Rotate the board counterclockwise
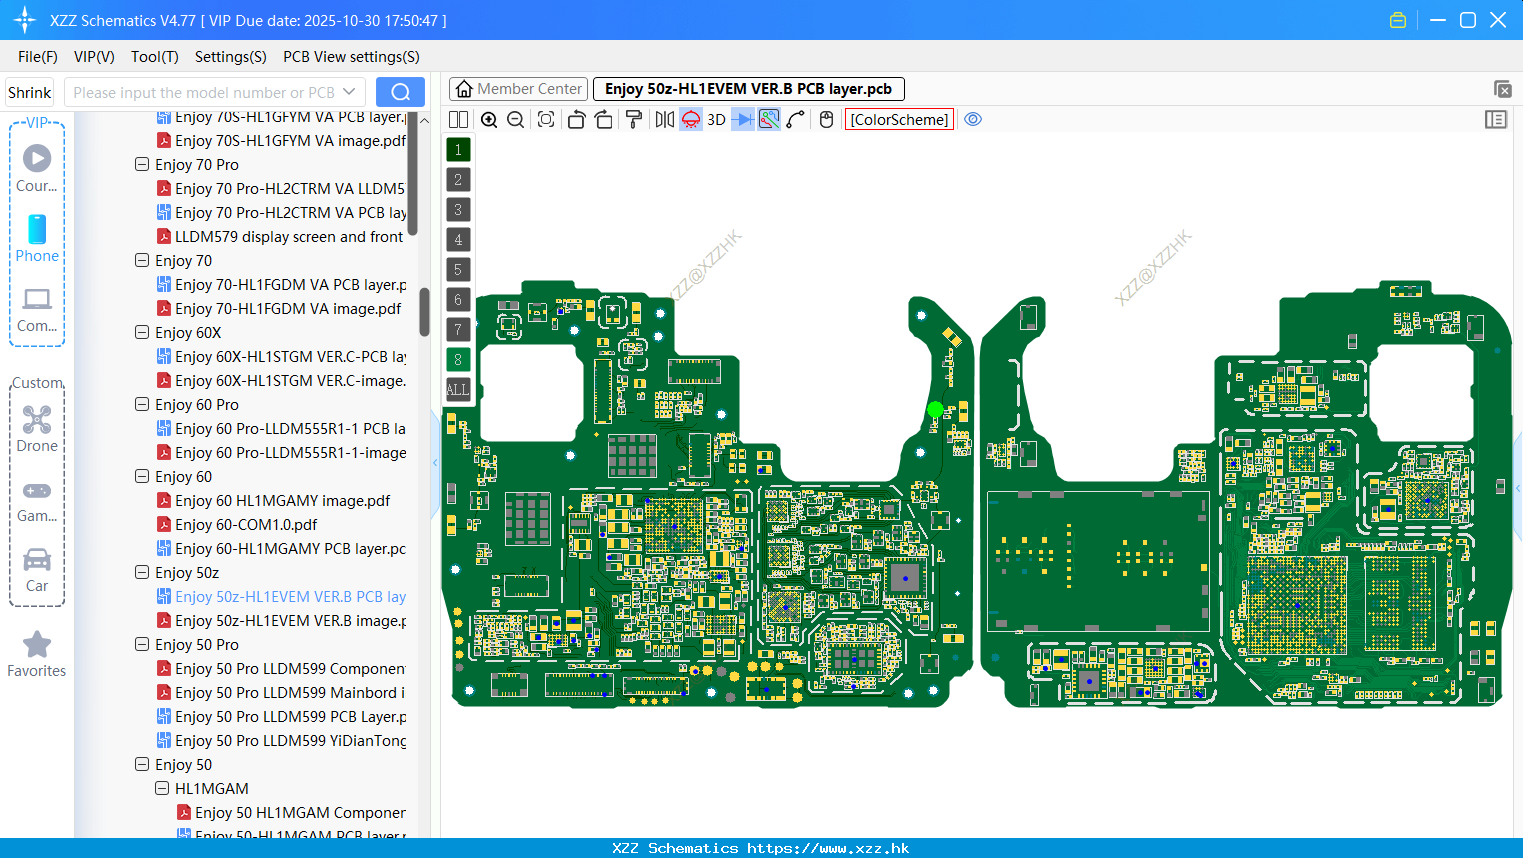The width and height of the screenshot is (1523, 858). tap(576, 119)
